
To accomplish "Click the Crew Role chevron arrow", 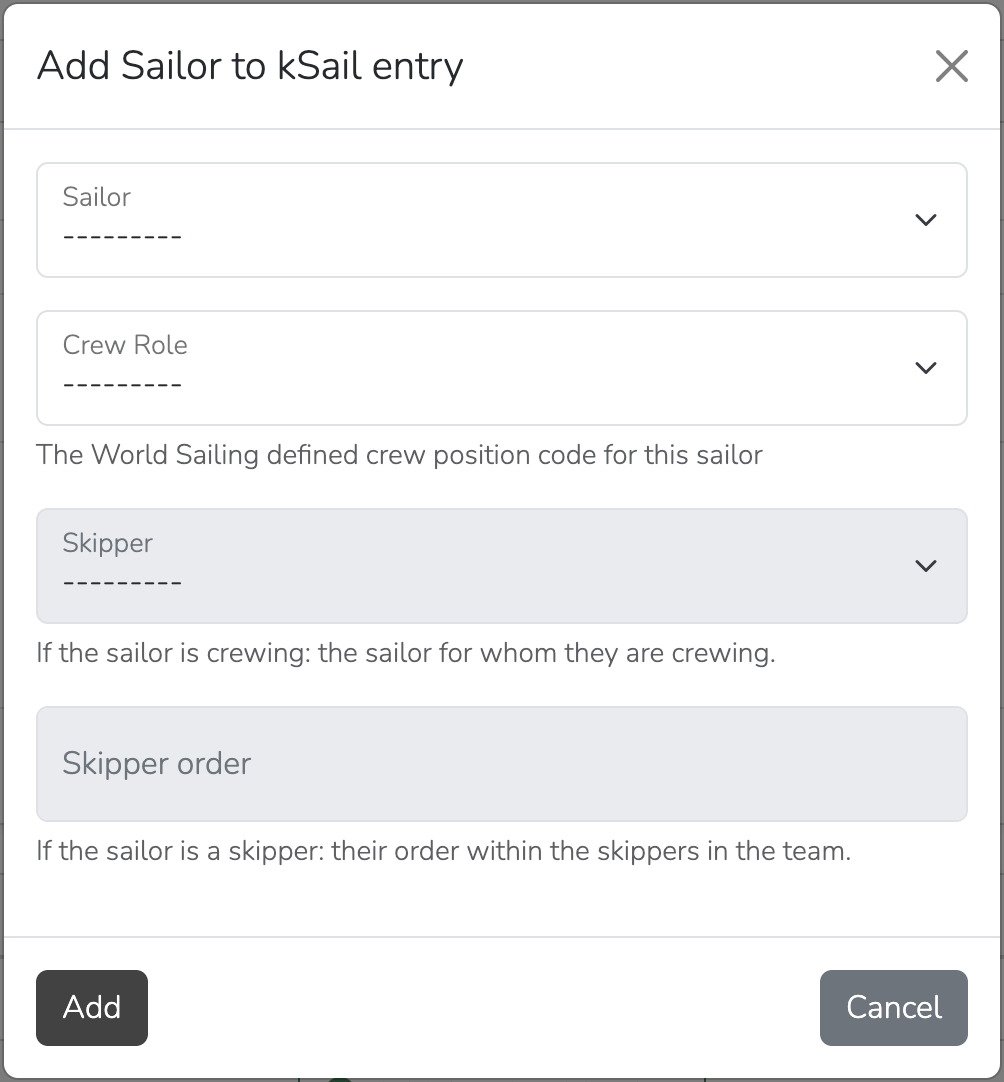I will [x=926, y=368].
